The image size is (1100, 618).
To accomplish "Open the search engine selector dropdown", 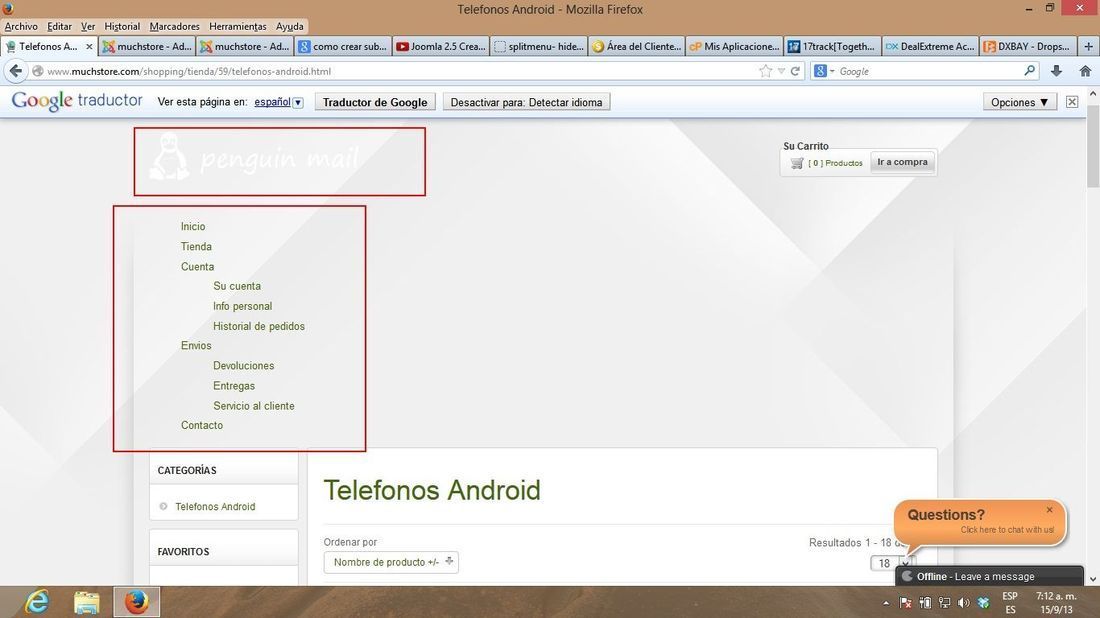I will click(824, 71).
